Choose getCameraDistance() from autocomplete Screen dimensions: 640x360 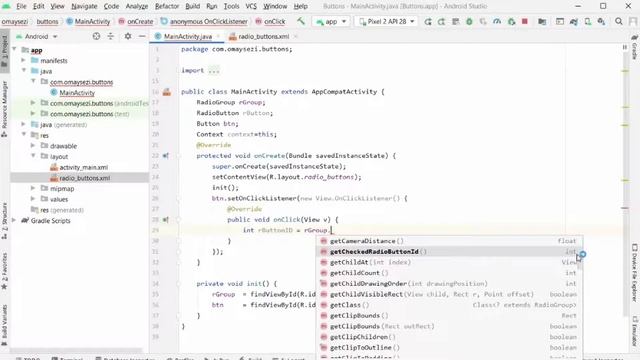[449, 241]
